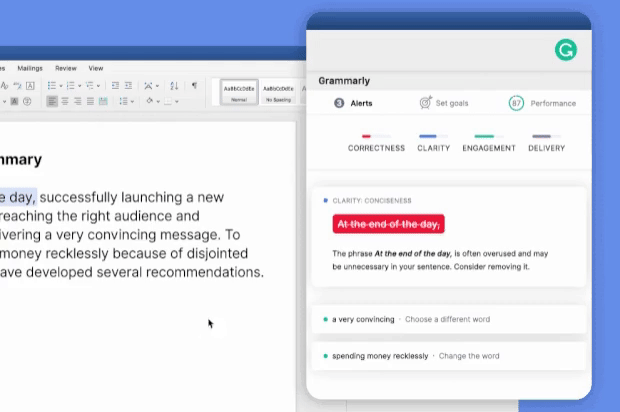Toggle justify alignment in Word ribbon
The width and height of the screenshot is (620, 412).
pos(90,101)
